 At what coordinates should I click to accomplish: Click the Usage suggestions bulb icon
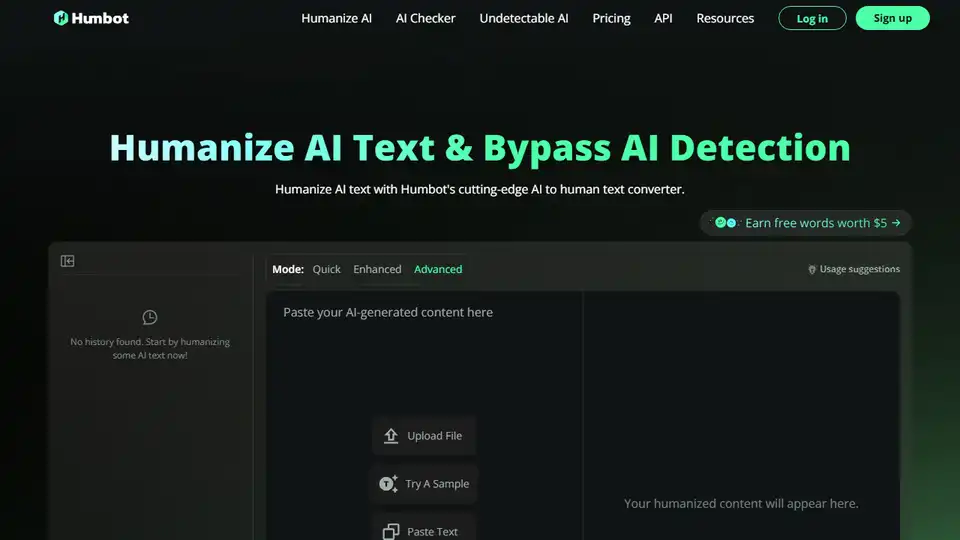click(812, 269)
